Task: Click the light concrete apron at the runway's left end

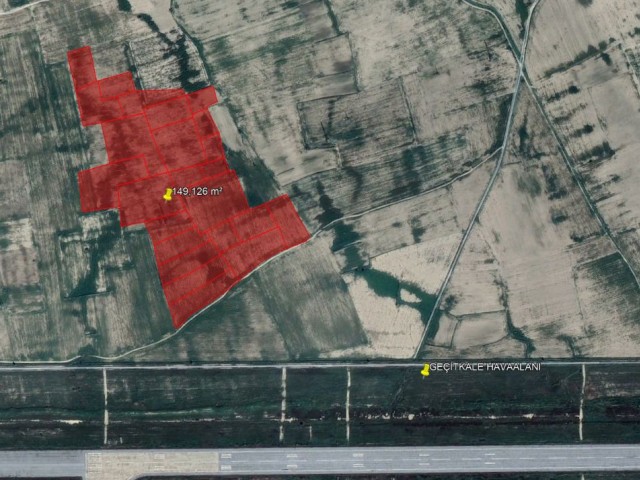Action: coord(152,464)
